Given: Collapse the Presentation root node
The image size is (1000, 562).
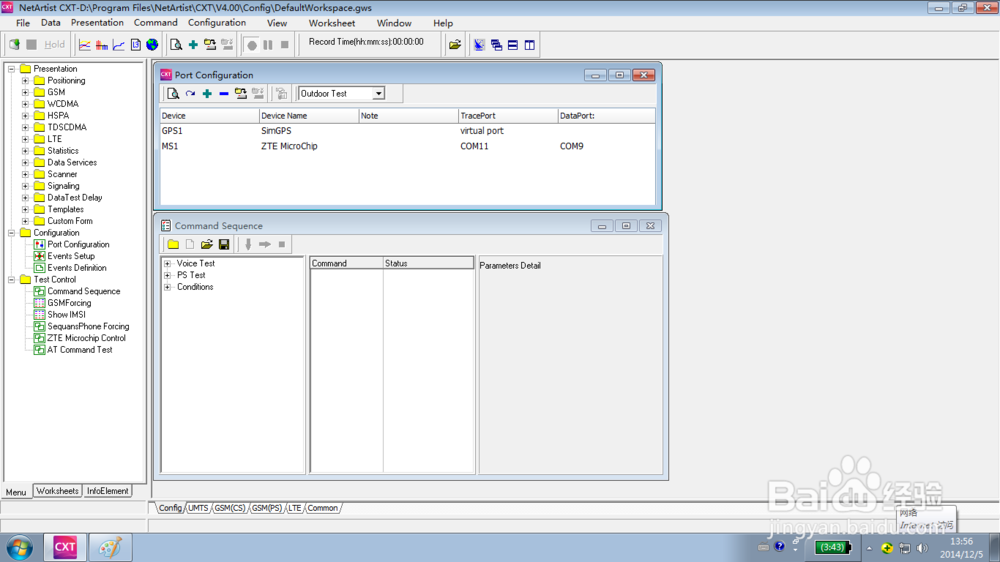Looking at the screenshot, I should click(11, 69).
